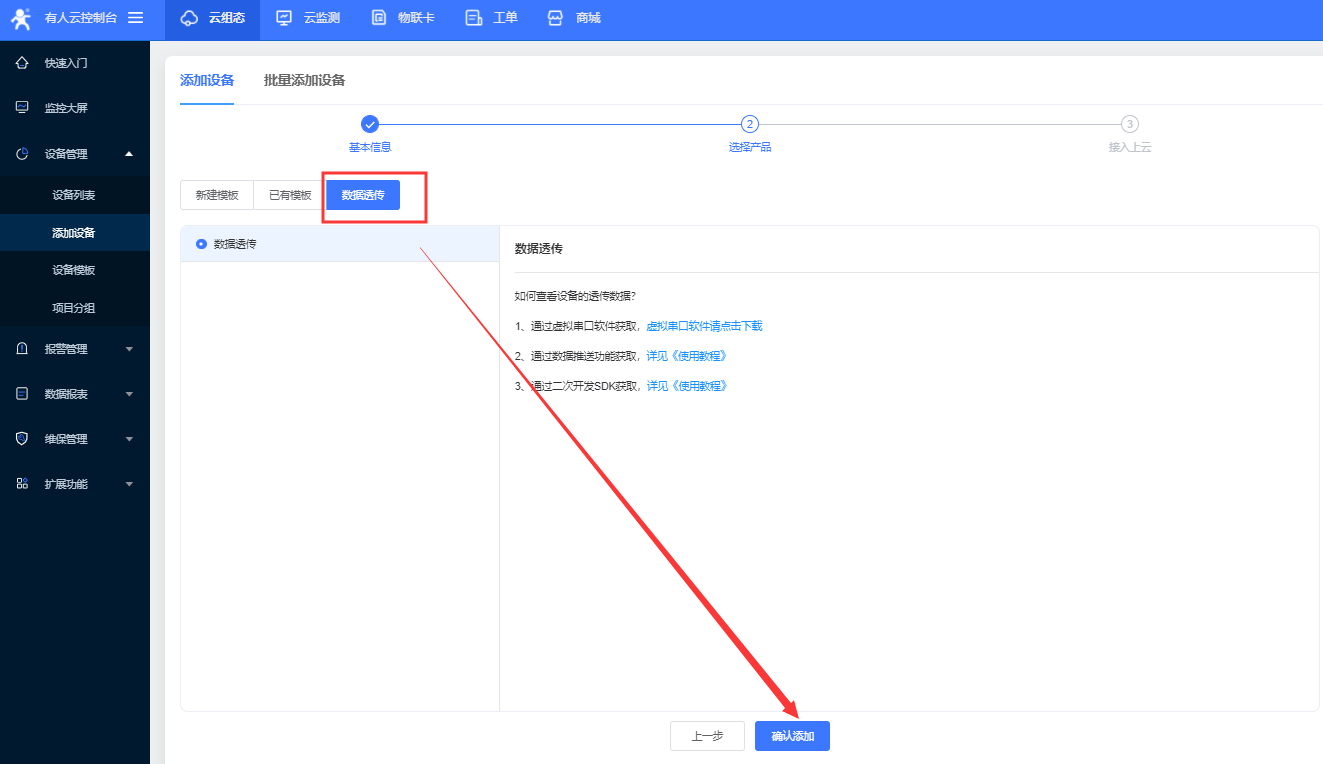Go back to step 1 基本信息 checkmark
This screenshot has width=1323, height=764.
(370, 124)
